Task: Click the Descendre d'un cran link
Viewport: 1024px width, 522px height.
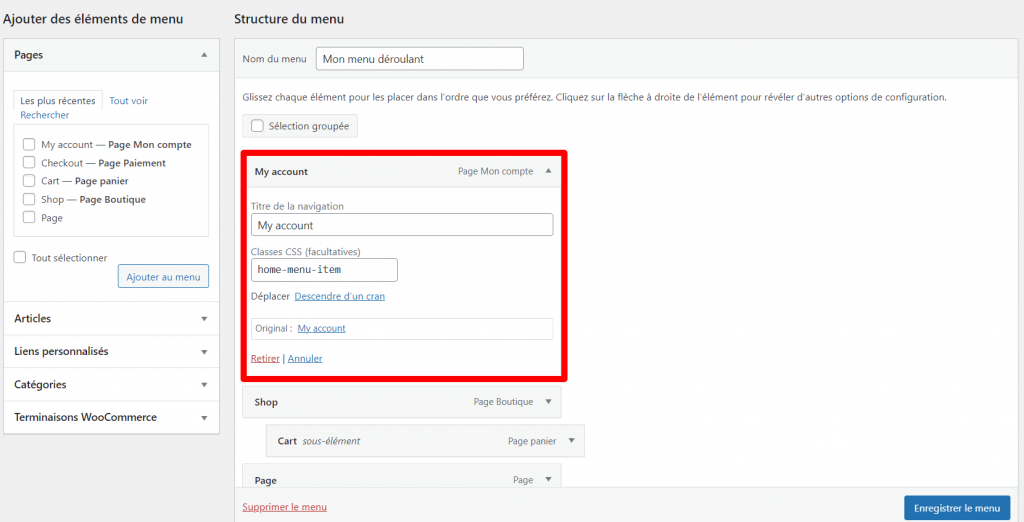Action: point(339,296)
